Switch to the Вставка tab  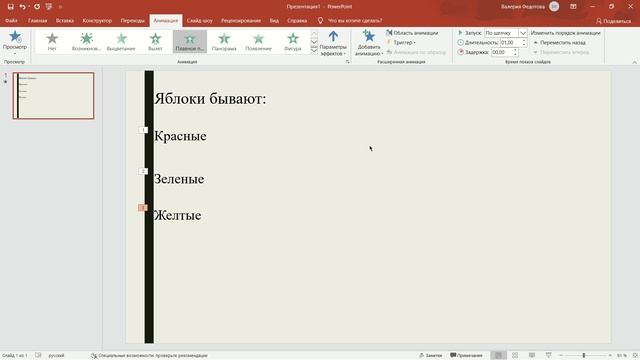point(65,20)
